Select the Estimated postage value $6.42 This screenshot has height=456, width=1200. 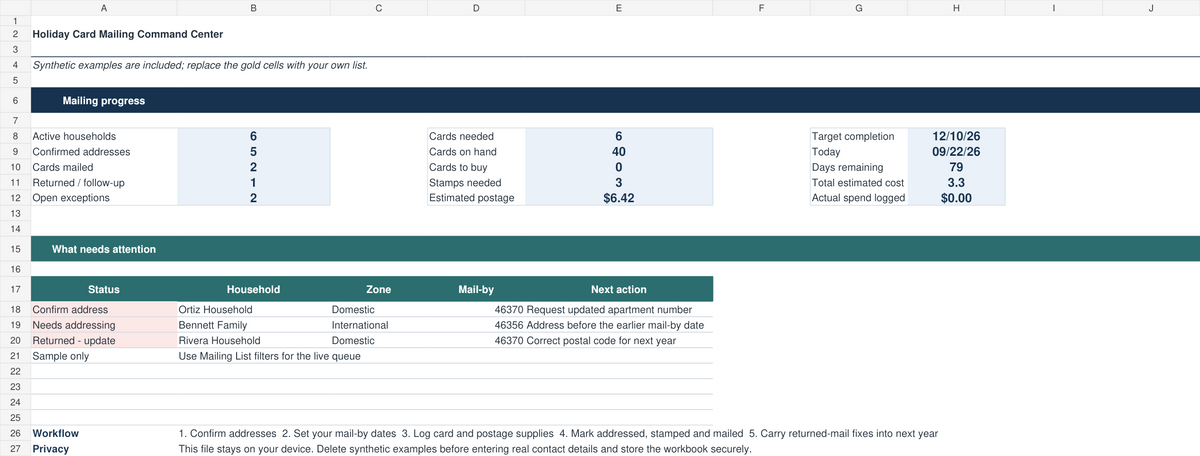click(x=618, y=198)
